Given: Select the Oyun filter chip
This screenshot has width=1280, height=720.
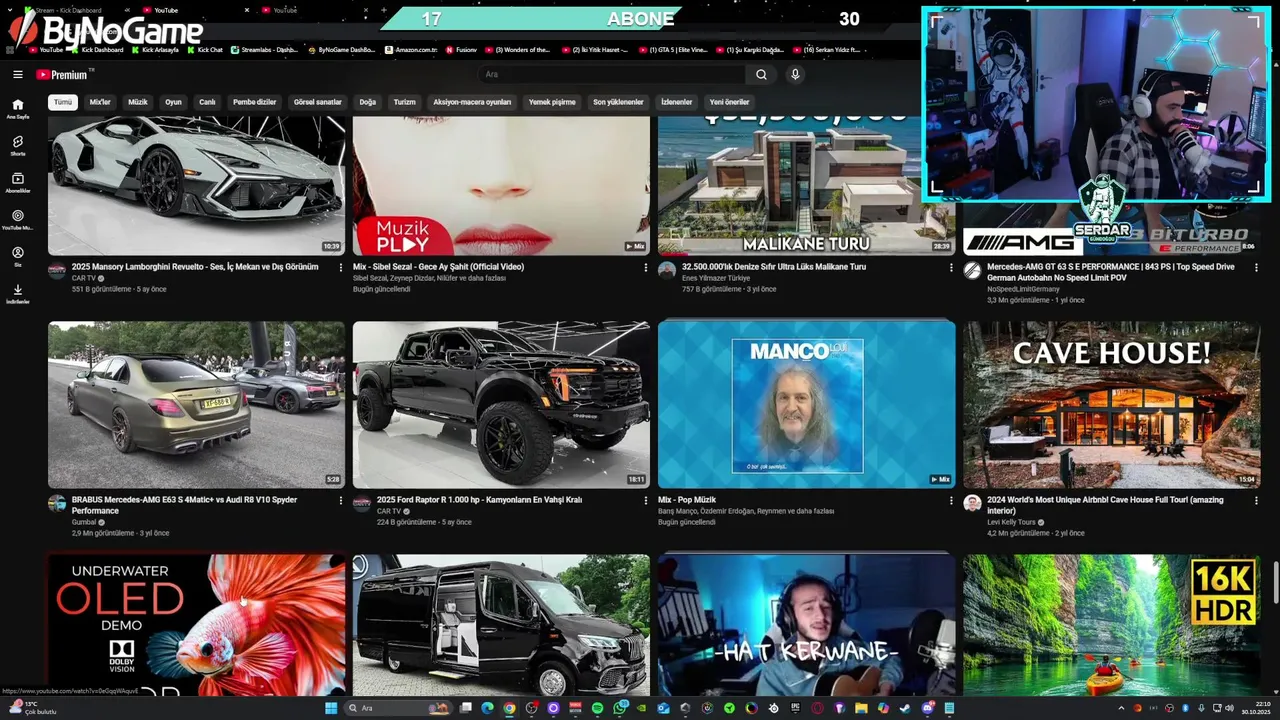Looking at the screenshot, I should [173, 102].
